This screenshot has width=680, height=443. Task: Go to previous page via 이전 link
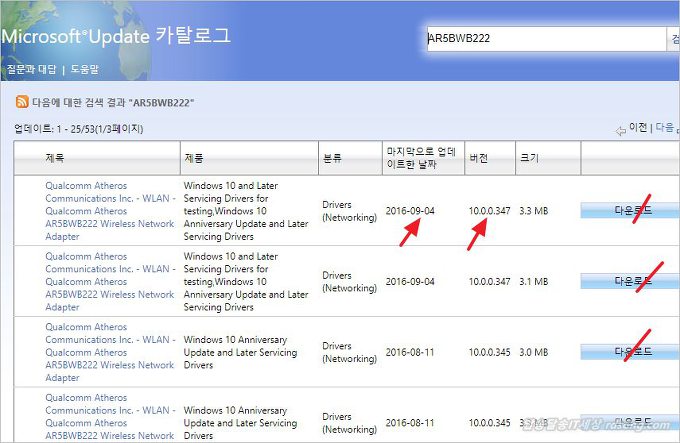coord(638,128)
